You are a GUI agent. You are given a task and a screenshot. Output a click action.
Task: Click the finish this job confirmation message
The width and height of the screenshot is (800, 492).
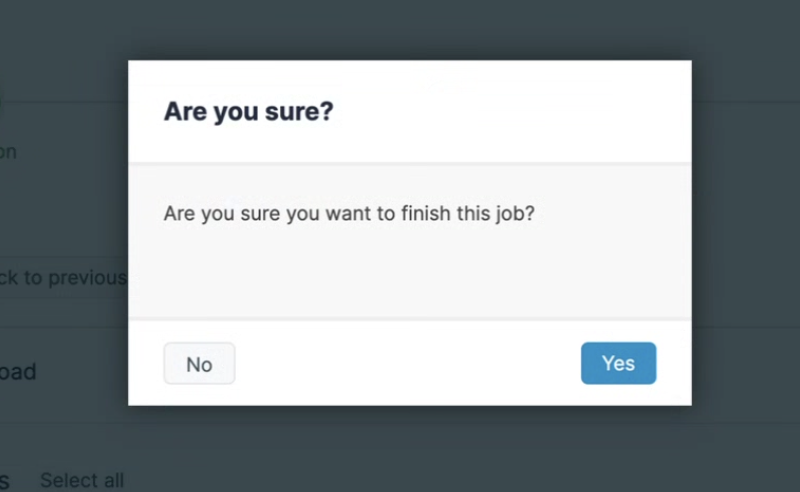349,213
